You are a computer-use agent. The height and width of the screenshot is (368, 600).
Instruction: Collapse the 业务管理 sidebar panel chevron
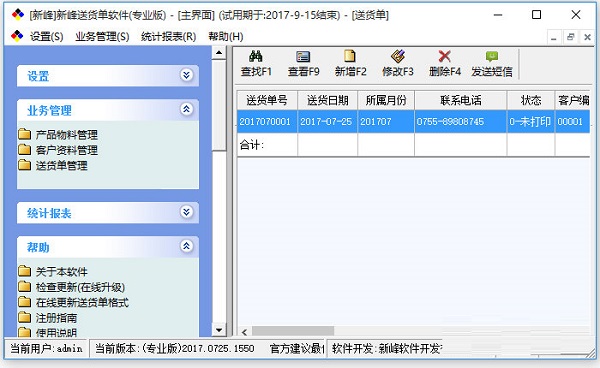tap(186, 109)
